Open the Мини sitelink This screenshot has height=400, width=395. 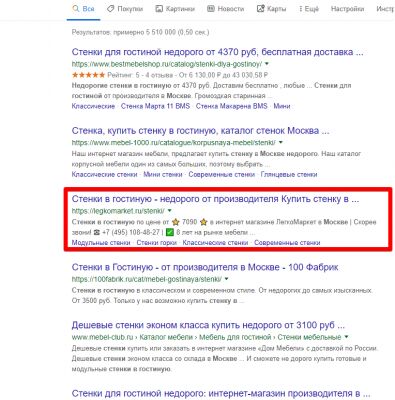point(282,106)
